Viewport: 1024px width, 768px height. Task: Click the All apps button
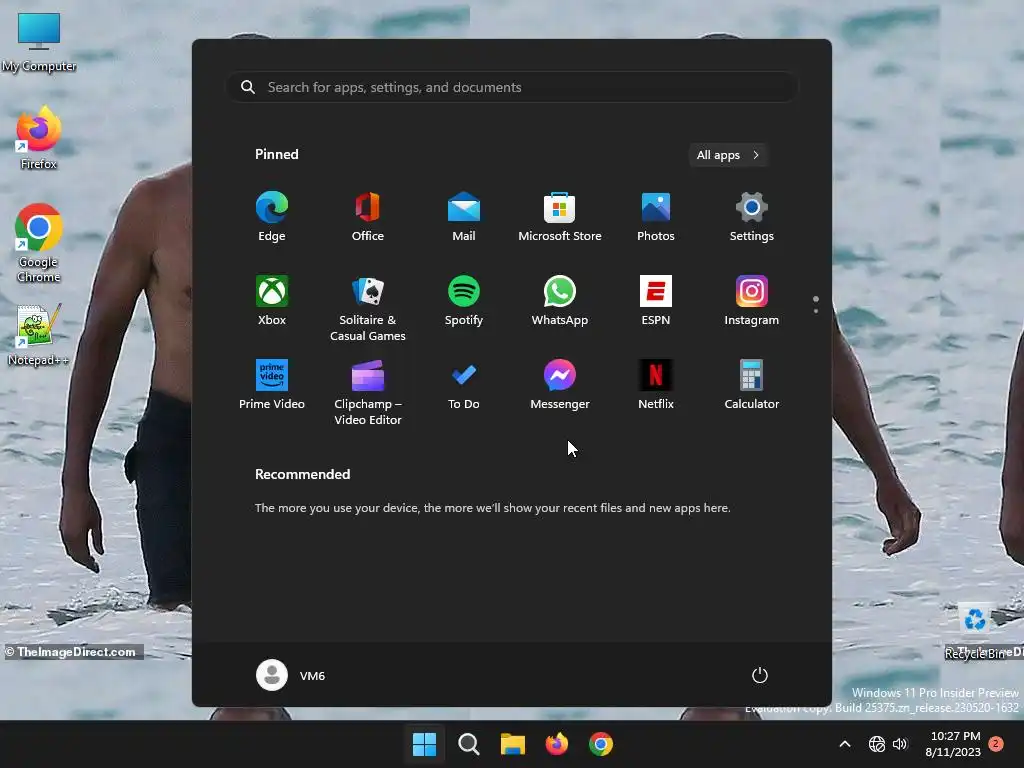(x=728, y=155)
